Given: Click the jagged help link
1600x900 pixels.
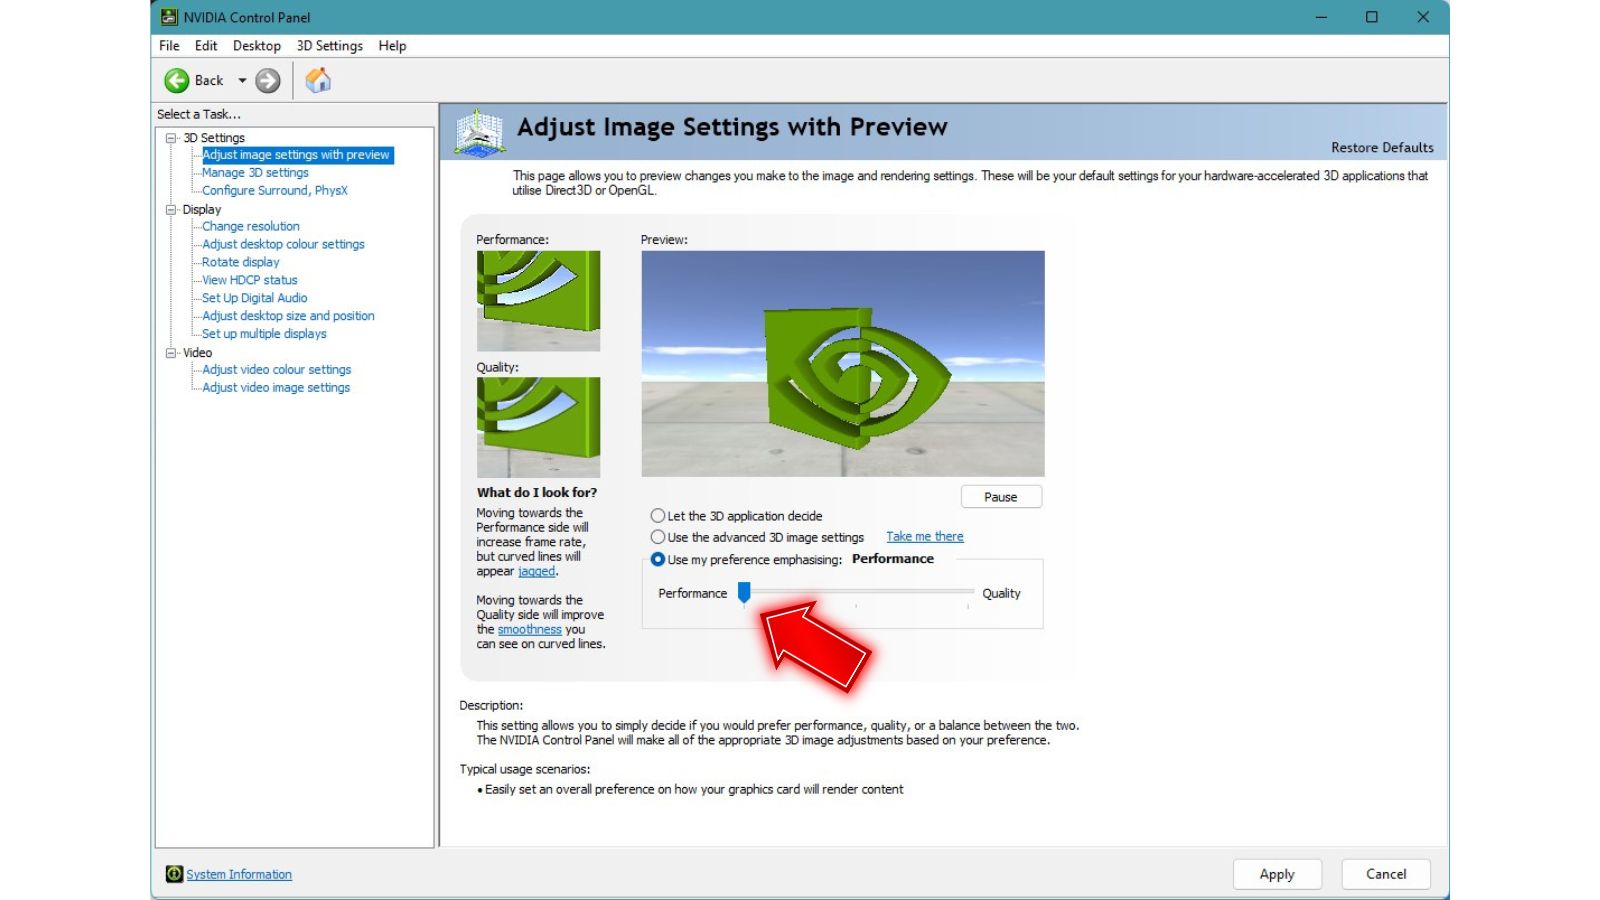Looking at the screenshot, I should click(x=536, y=572).
